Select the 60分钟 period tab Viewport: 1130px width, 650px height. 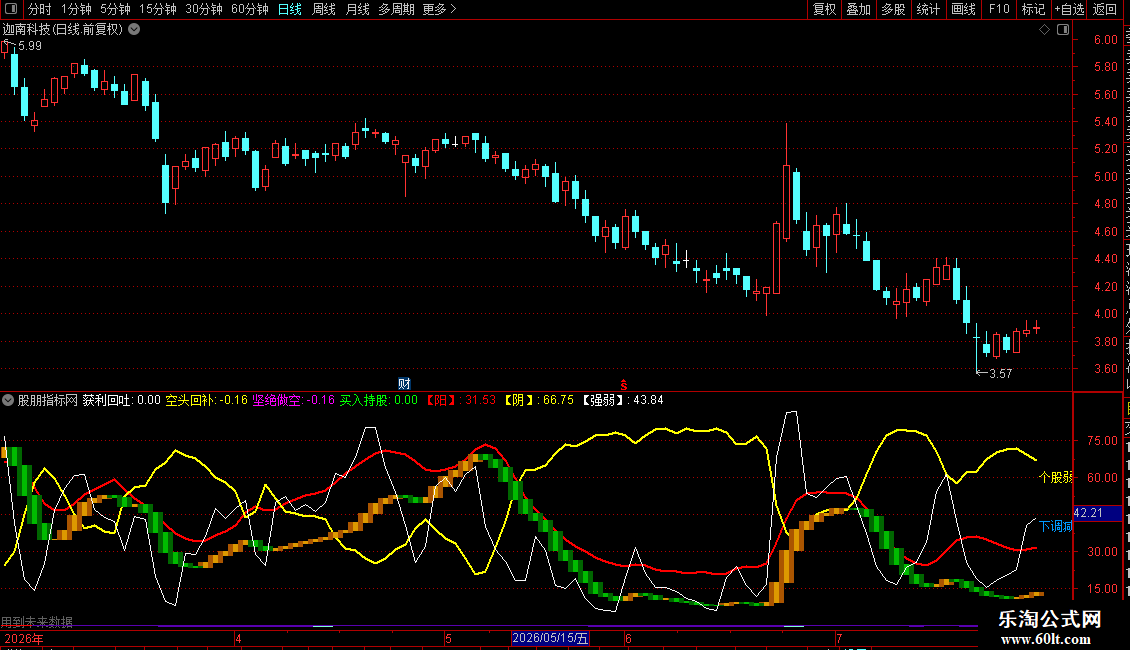[x=250, y=9]
